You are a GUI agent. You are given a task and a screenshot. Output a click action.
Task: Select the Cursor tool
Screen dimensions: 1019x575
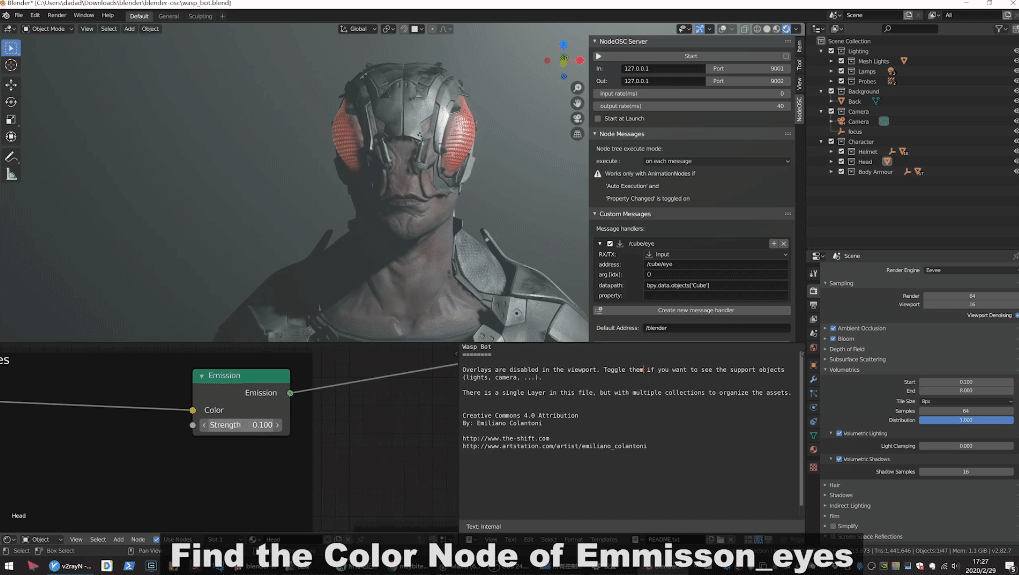click(x=11, y=65)
